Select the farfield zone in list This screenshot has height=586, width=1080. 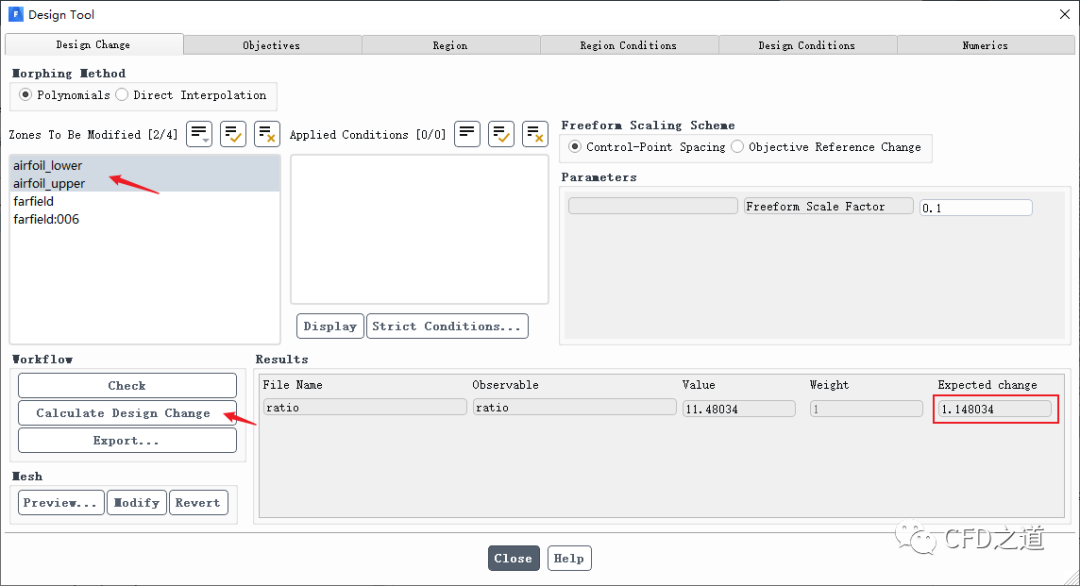34,201
